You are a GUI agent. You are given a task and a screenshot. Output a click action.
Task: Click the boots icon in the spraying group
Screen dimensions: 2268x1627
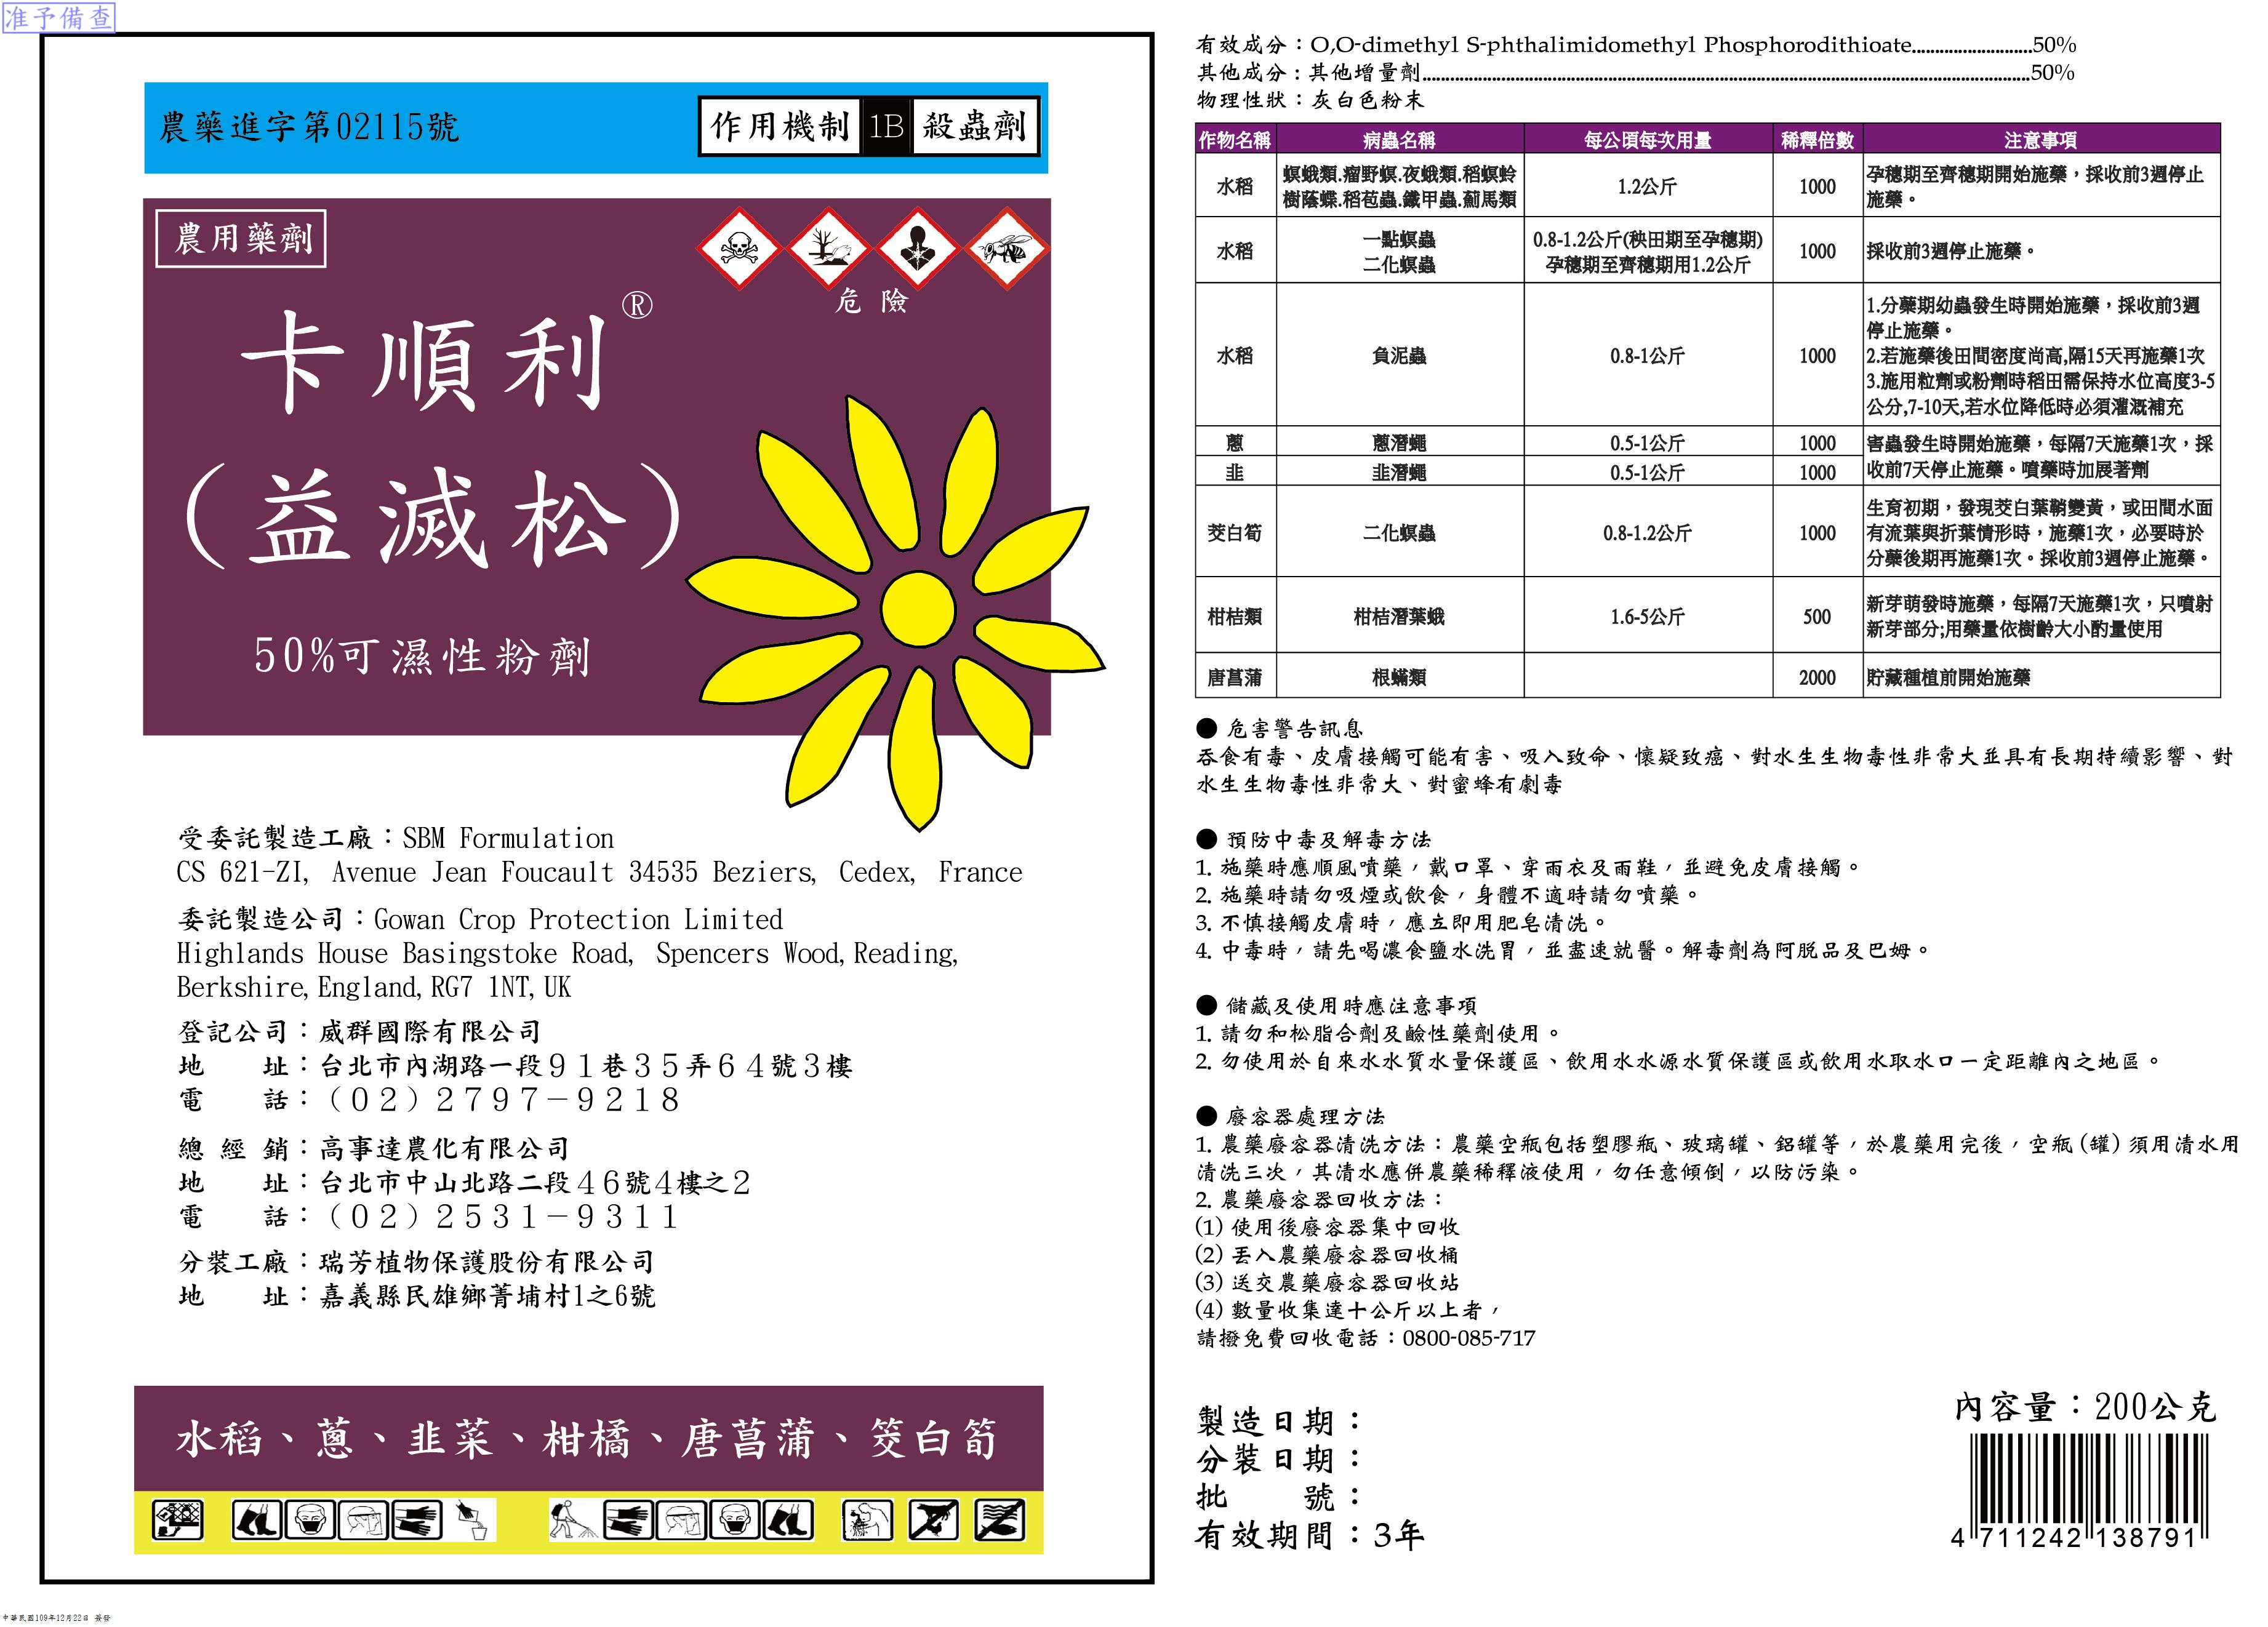pyautogui.click(x=788, y=1520)
